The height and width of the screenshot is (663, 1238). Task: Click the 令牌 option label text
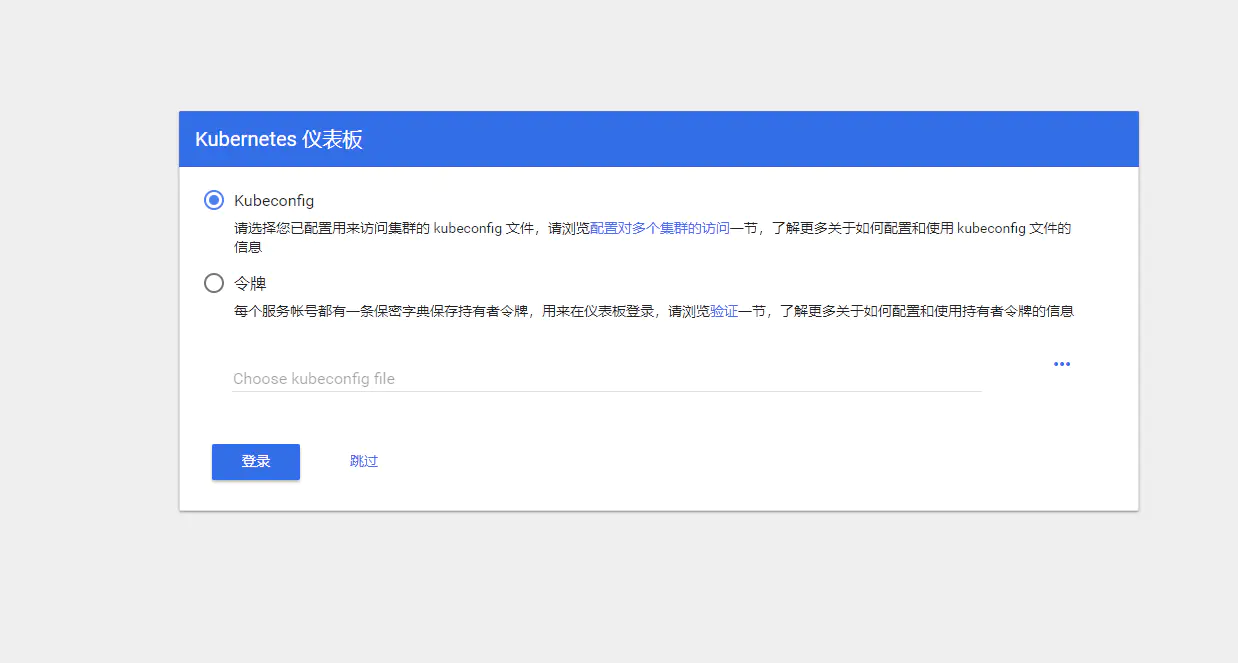[250, 283]
